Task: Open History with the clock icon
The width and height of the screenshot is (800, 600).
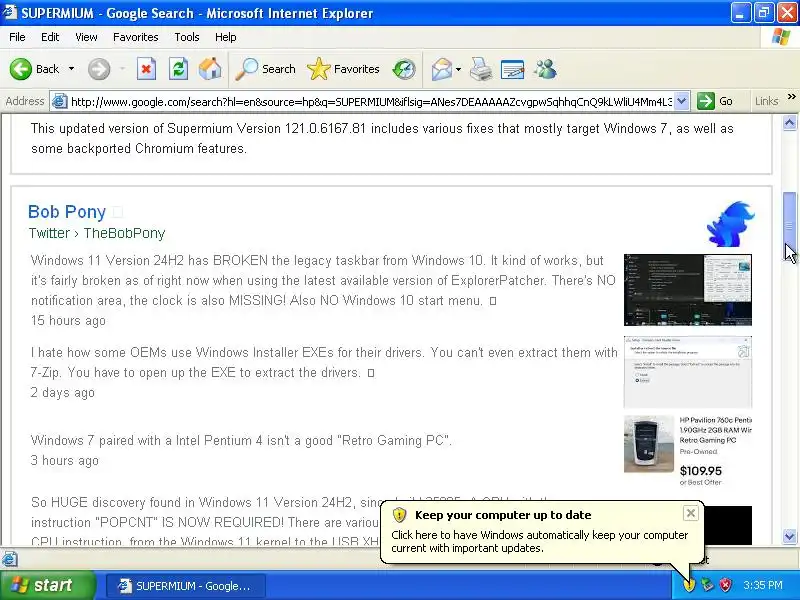Action: coord(404,69)
